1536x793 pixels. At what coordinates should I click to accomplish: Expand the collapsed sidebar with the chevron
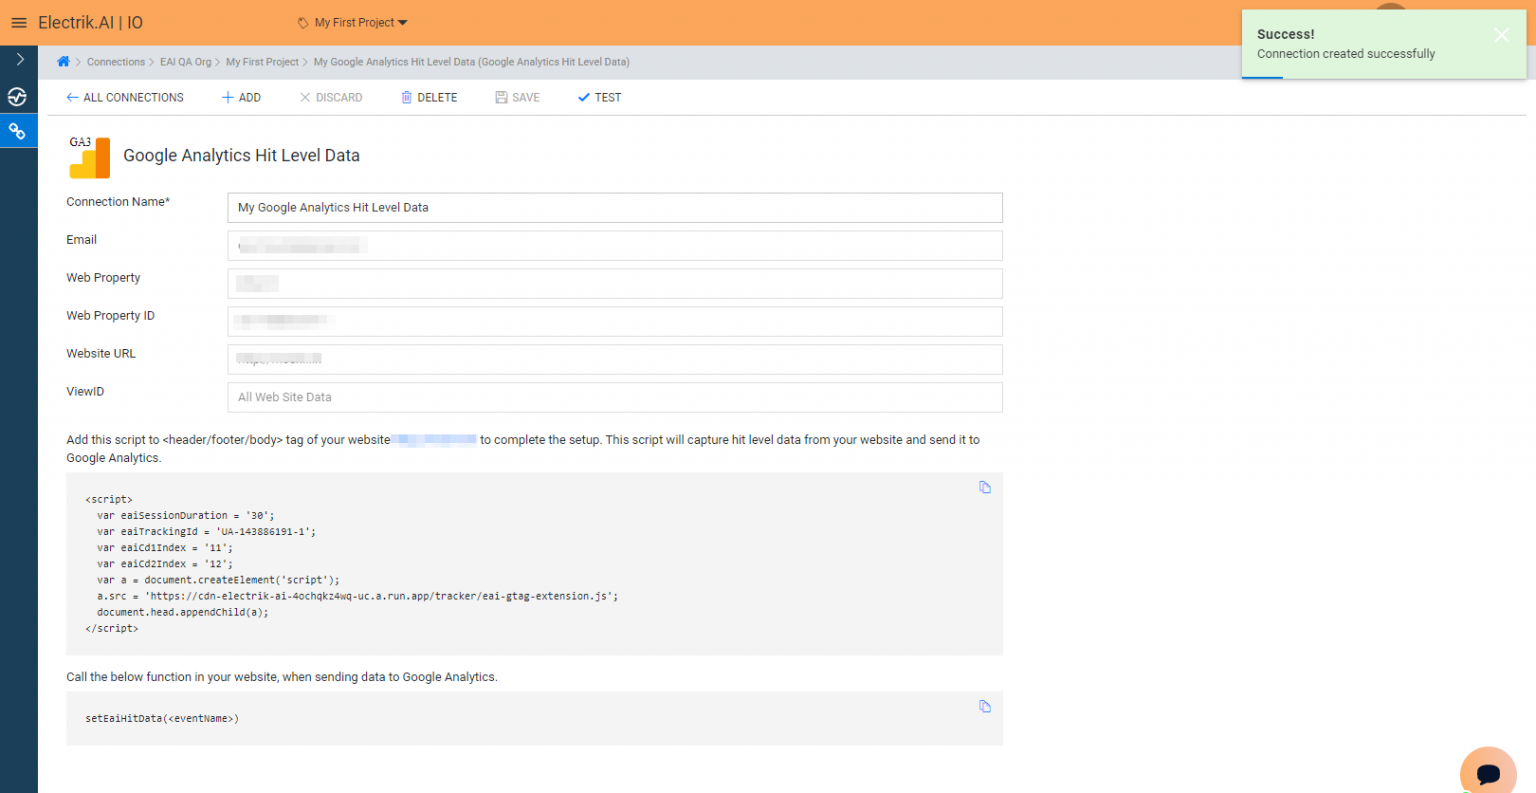(18, 58)
